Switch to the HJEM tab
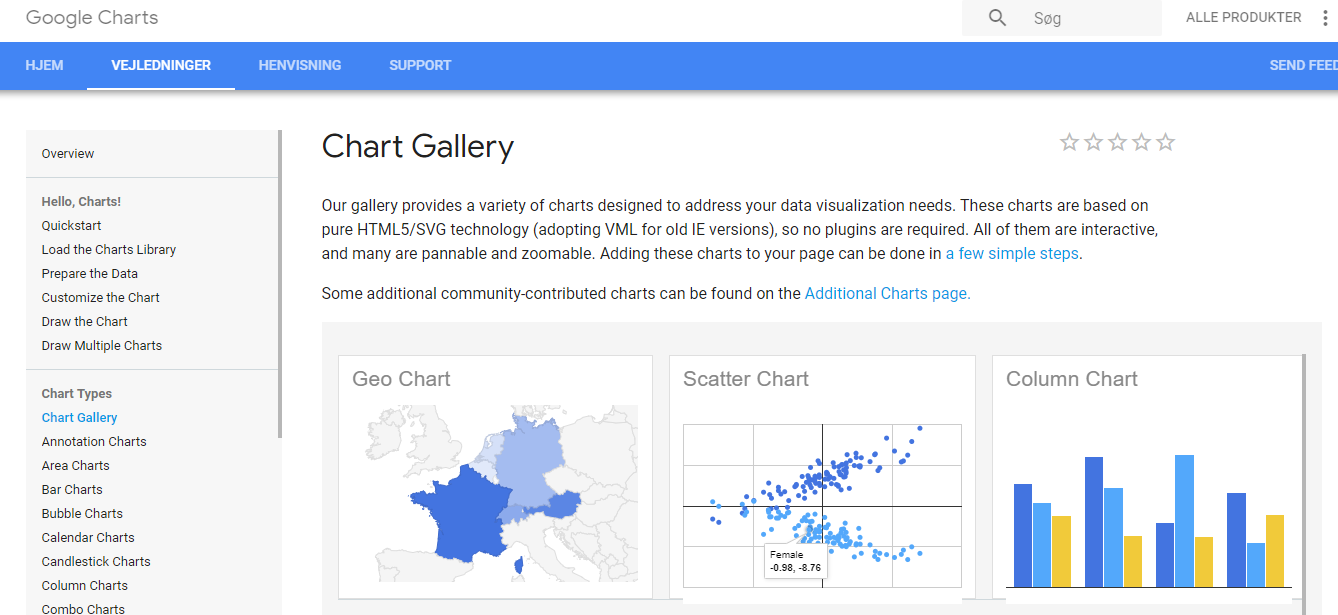This screenshot has width=1338, height=615. tap(44, 65)
